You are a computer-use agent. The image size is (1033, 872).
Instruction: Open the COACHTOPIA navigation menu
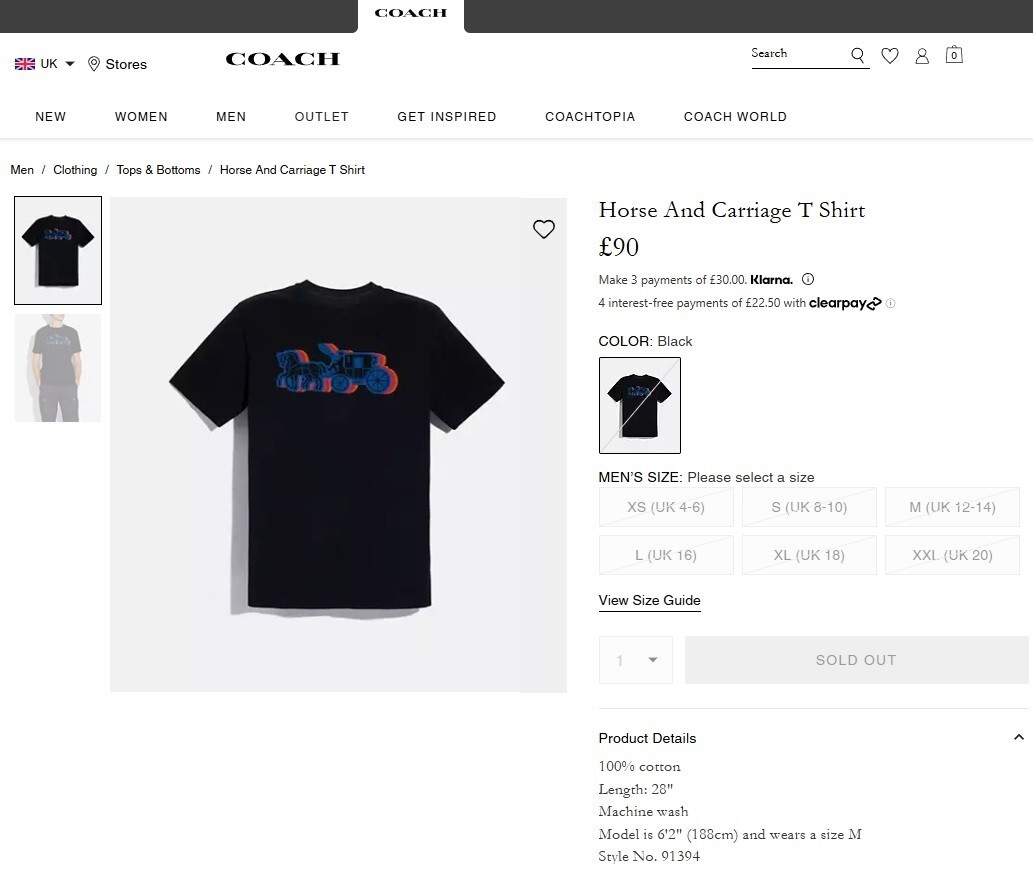pos(590,117)
